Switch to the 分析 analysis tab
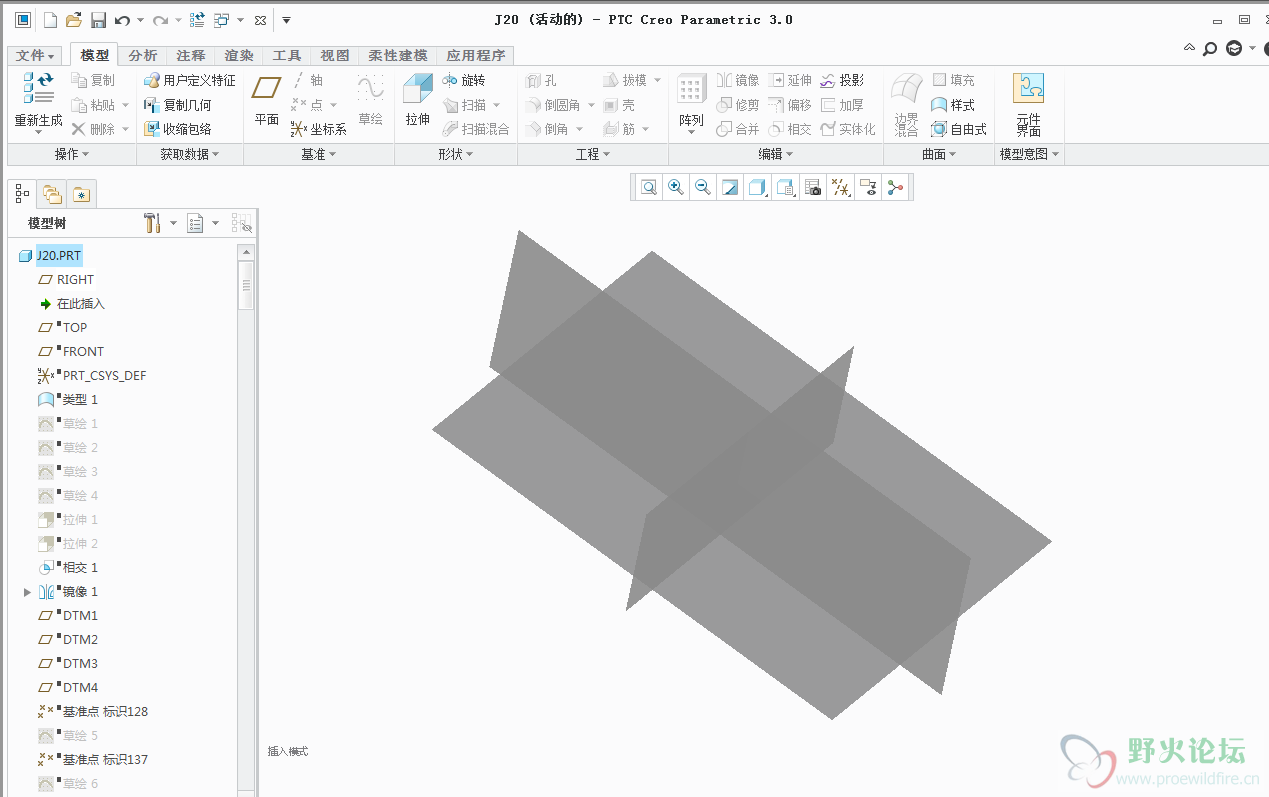Image resolution: width=1269 pixels, height=797 pixels. tap(143, 56)
